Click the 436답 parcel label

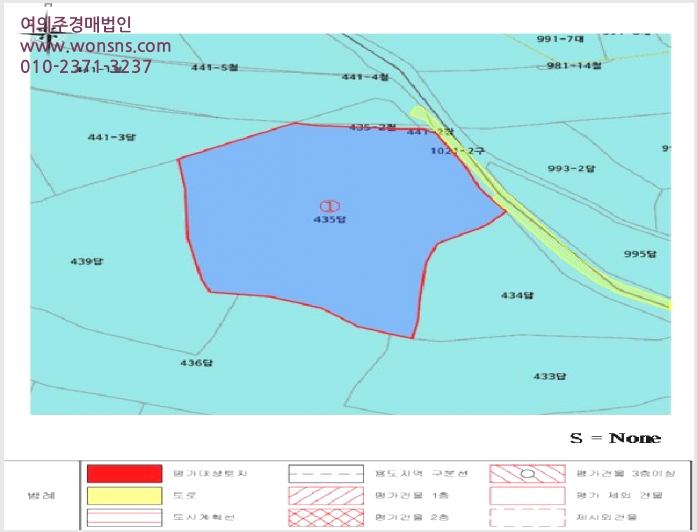tap(196, 363)
